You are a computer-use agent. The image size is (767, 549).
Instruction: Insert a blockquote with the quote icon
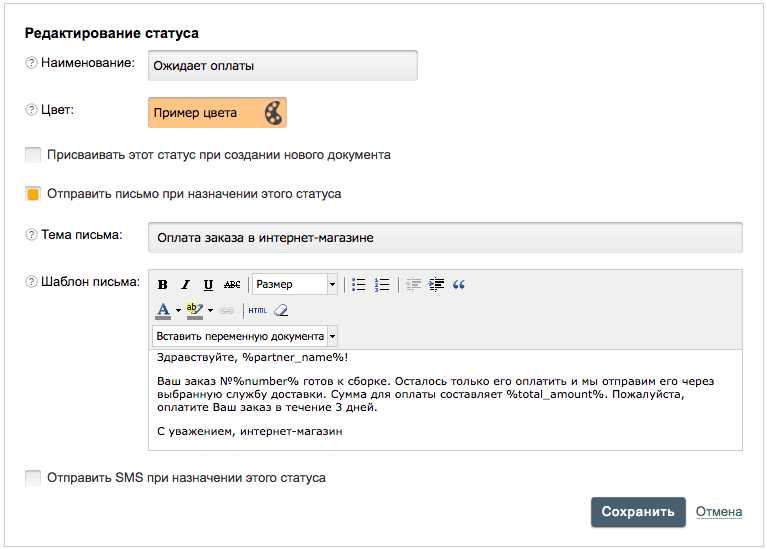coord(459,285)
